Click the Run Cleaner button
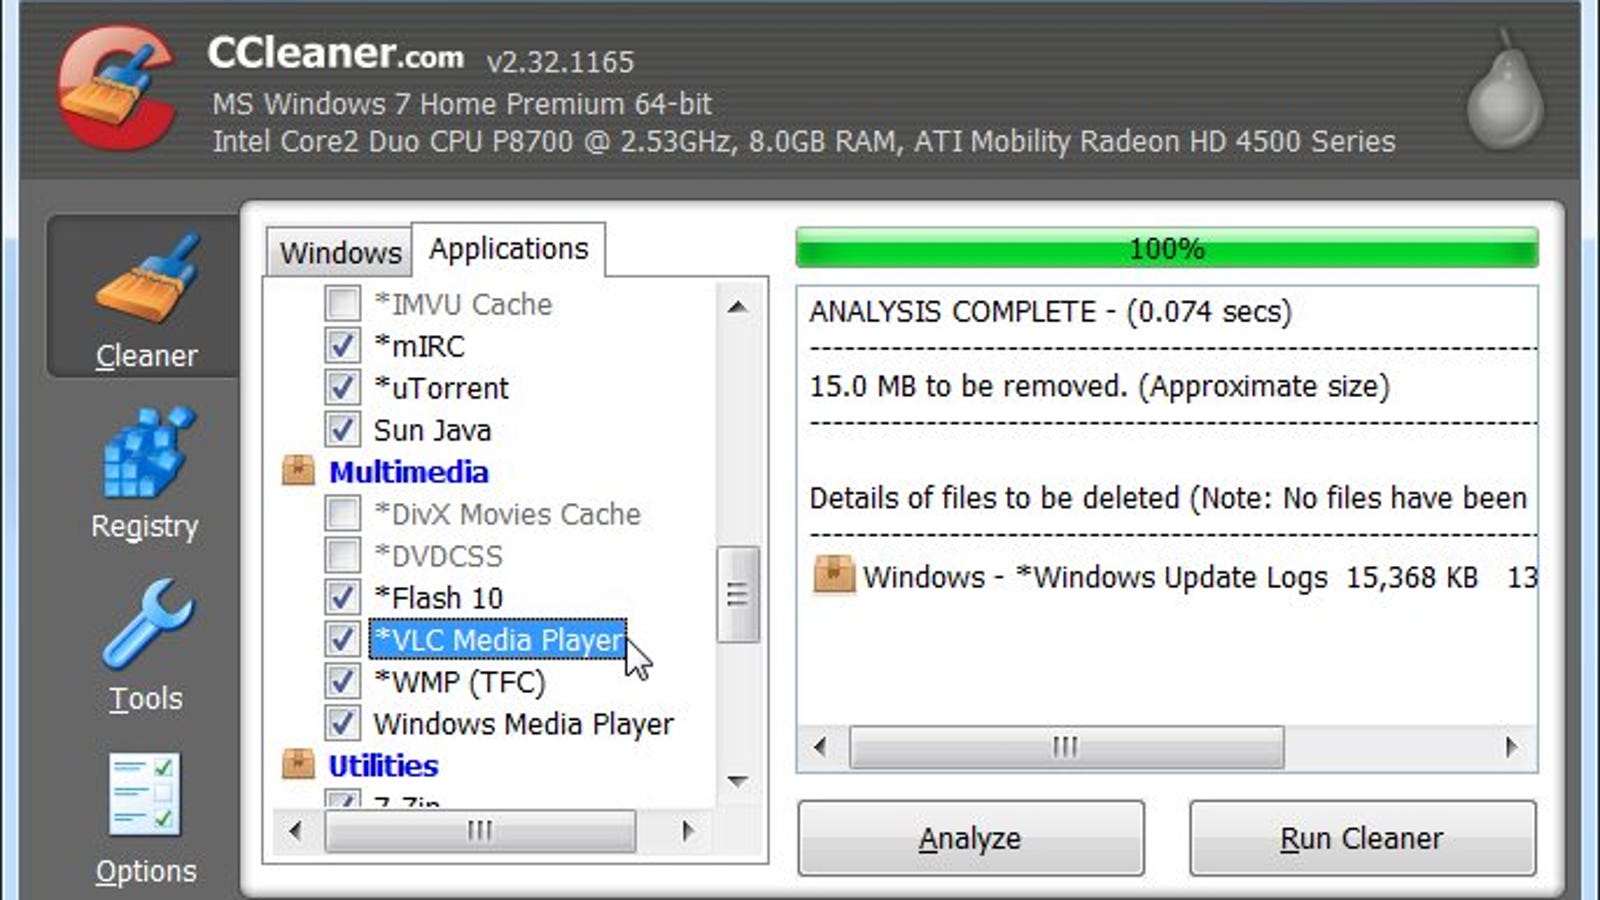The image size is (1600, 900). click(x=1362, y=838)
